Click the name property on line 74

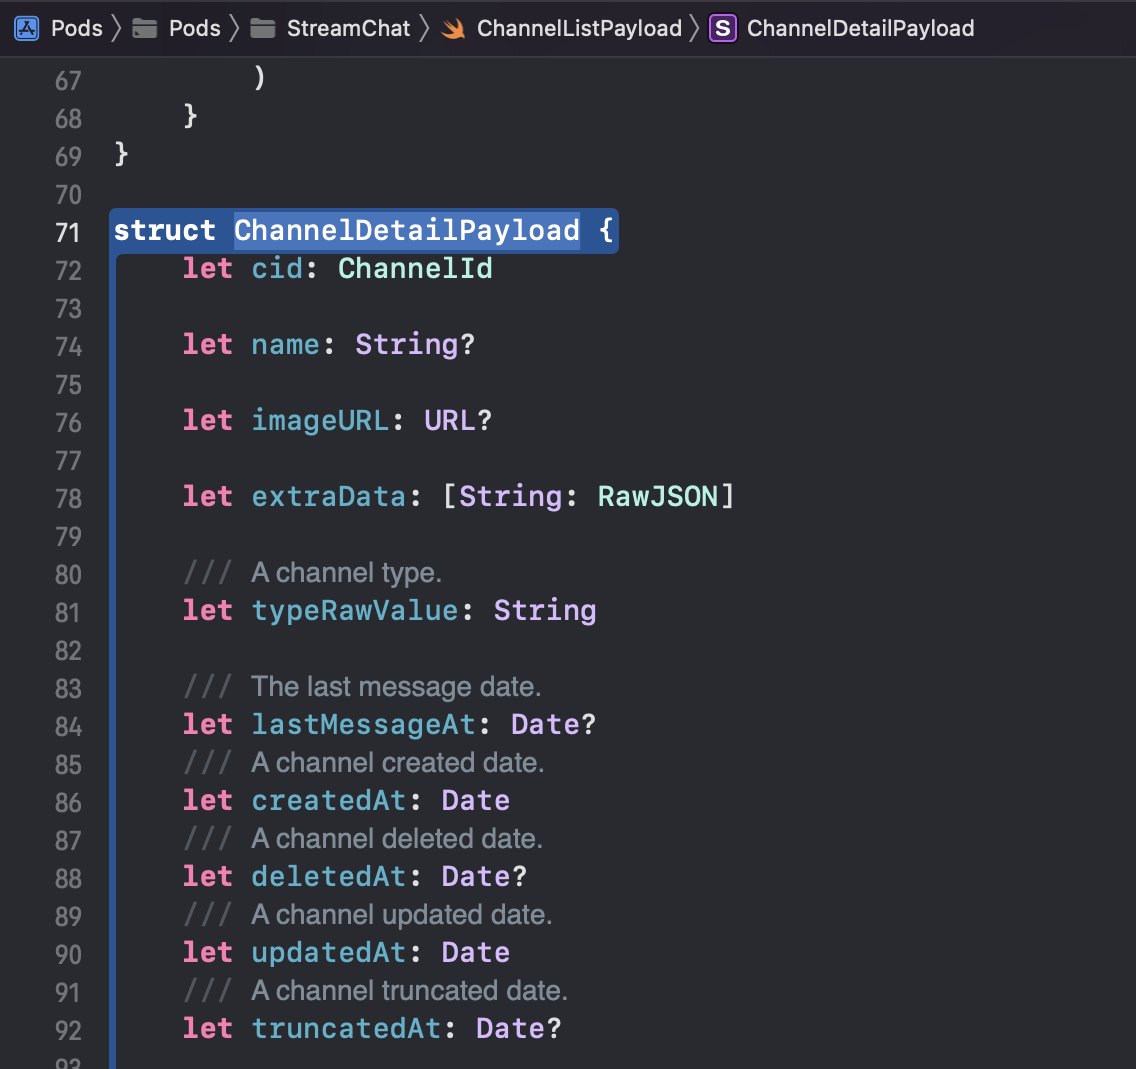pos(285,345)
